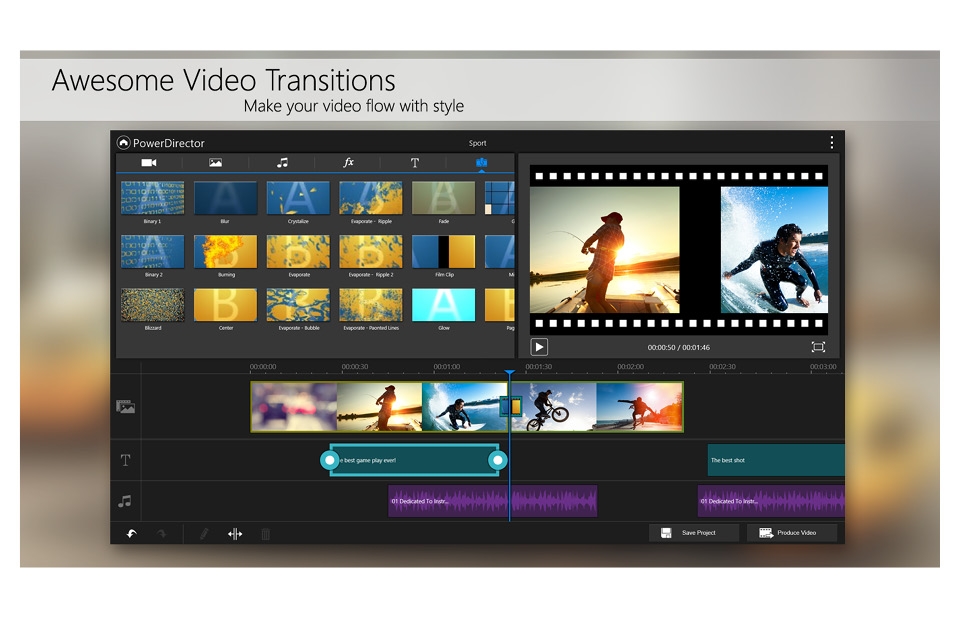Screen dimensions: 960x640
Task: Click the Save Project button
Action: click(694, 533)
